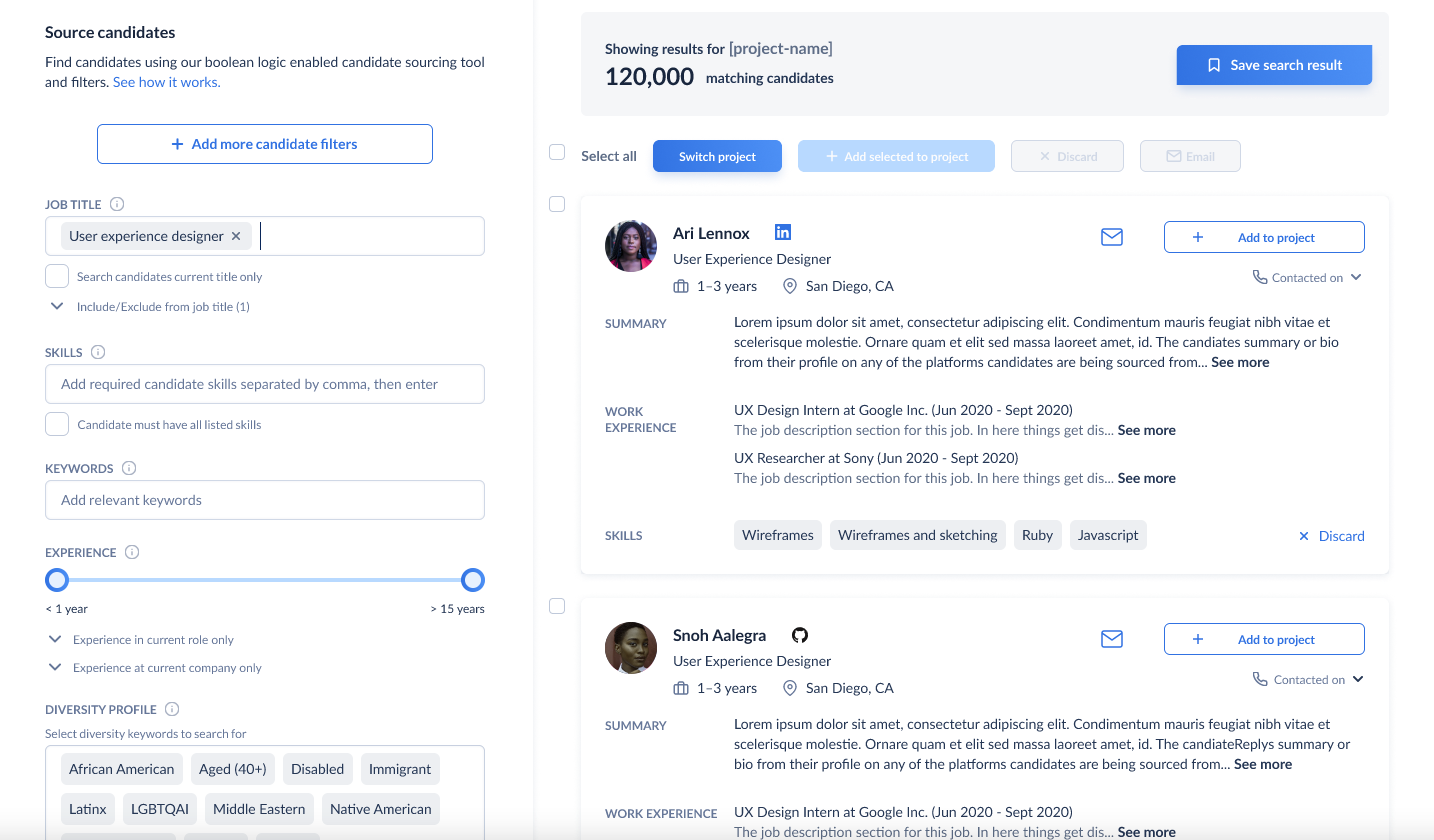Show Diversity Profile info icon
Viewport: 1434px width, 840px height.
click(x=172, y=709)
